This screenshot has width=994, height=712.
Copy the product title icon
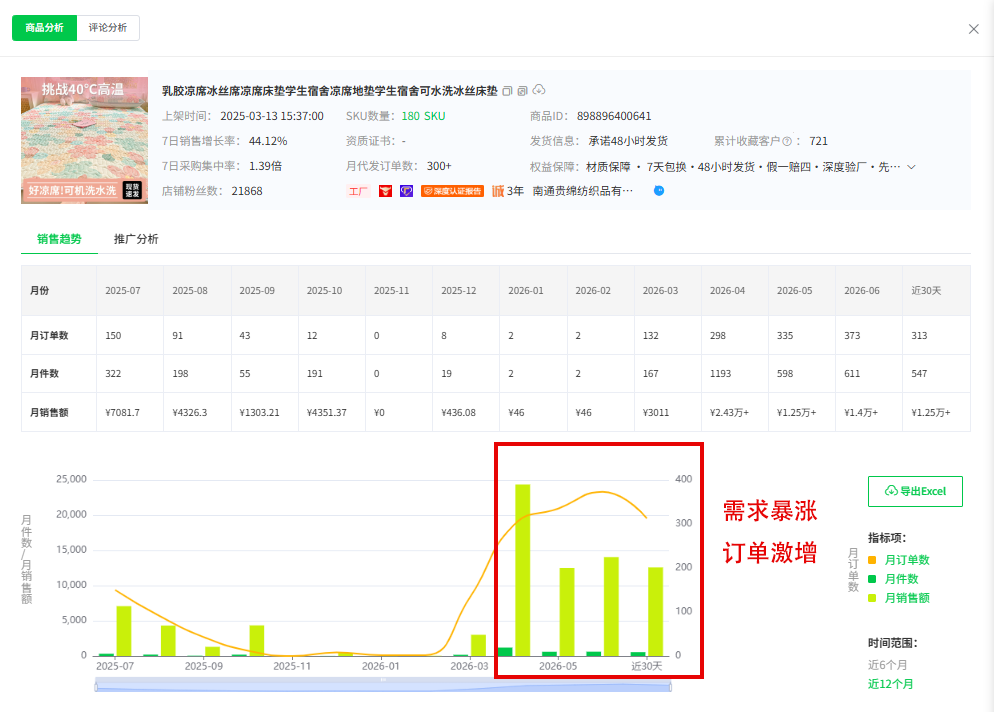coord(507,91)
